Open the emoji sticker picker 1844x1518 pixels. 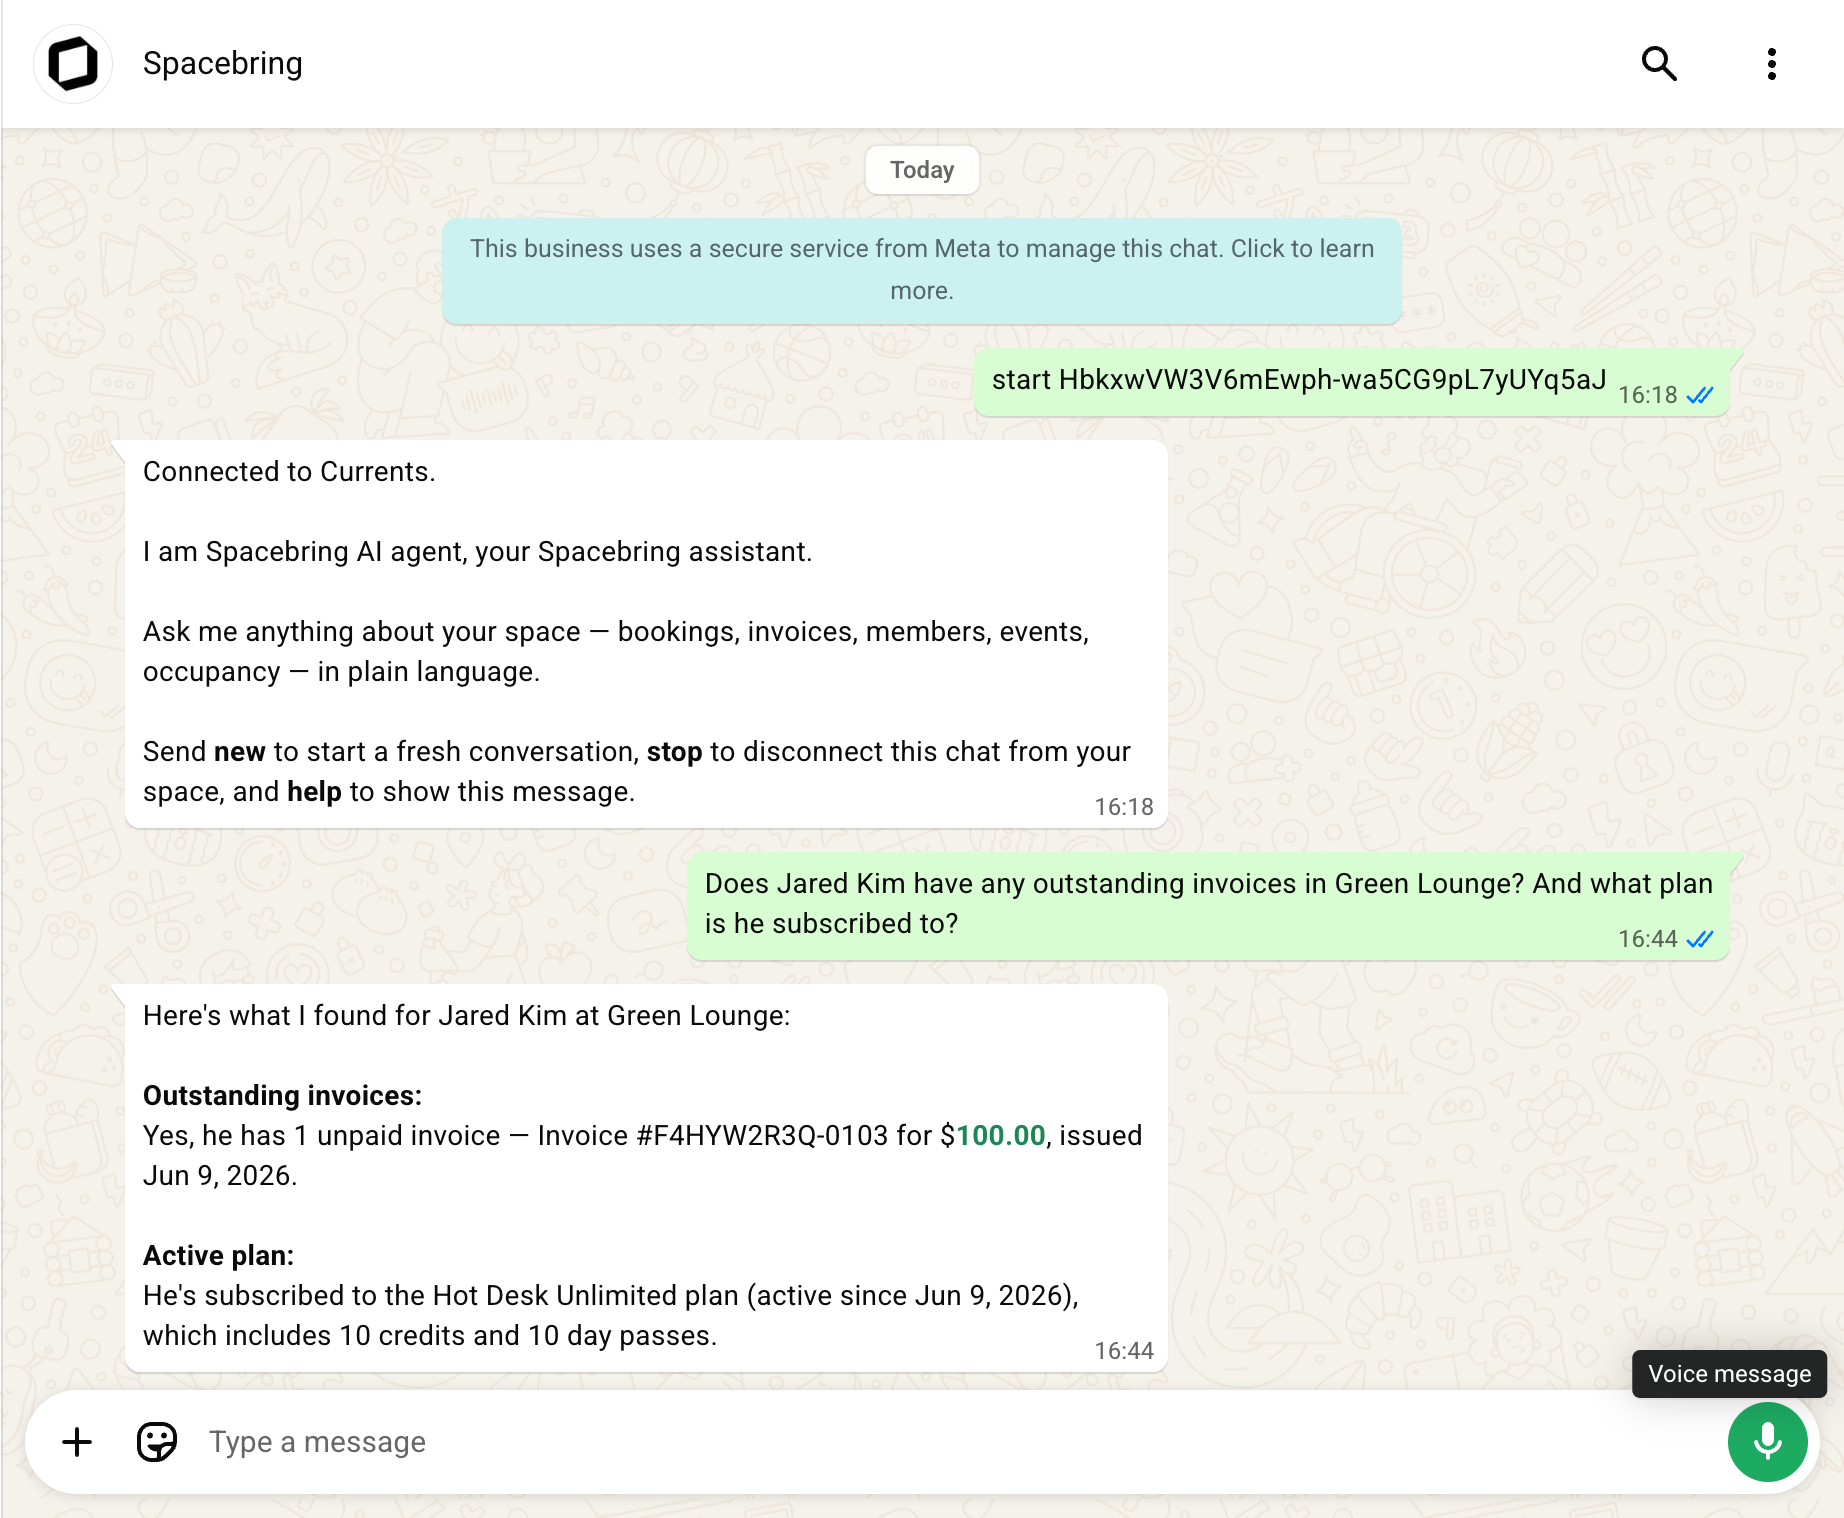click(157, 1442)
